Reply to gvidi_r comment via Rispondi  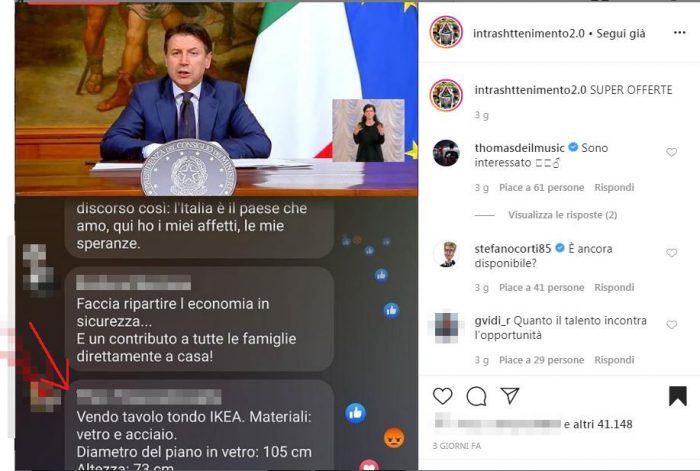(x=614, y=360)
